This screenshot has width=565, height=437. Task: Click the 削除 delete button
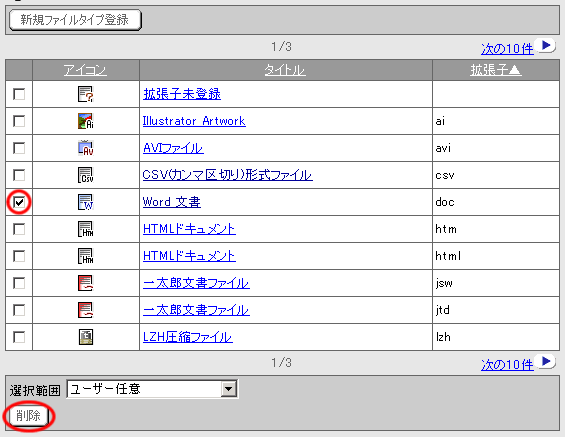(x=28, y=416)
